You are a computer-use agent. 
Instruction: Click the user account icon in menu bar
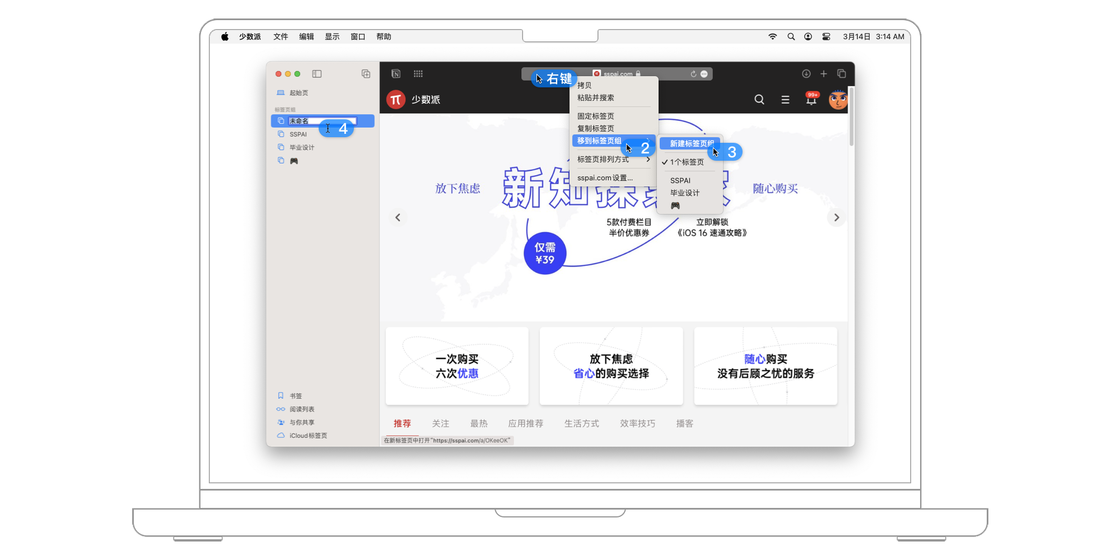tap(809, 36)
